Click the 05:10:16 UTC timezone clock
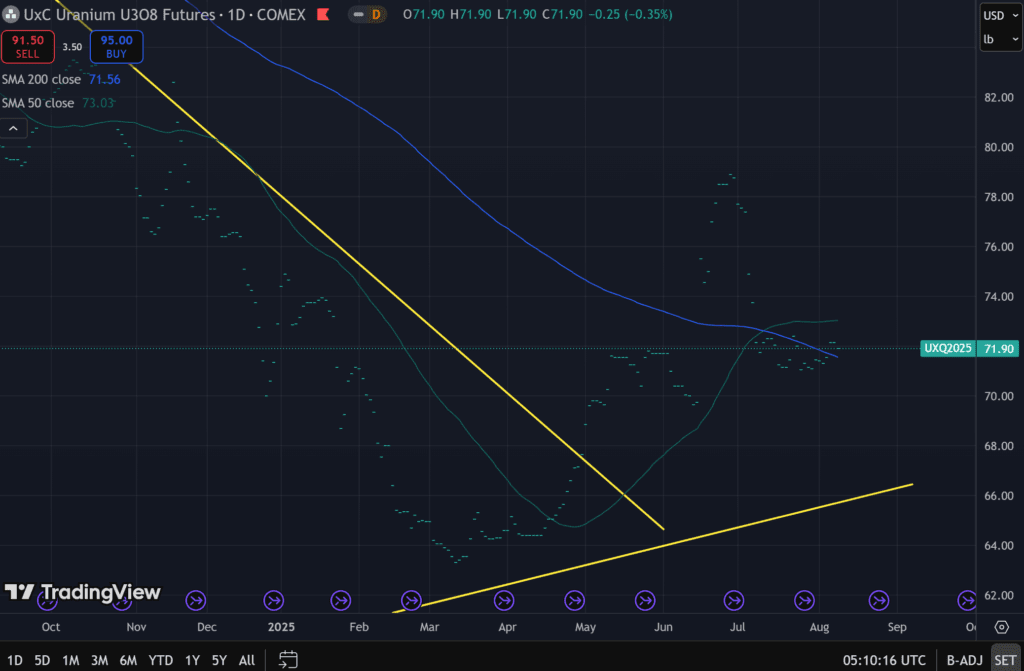 [x=884, y=660]
